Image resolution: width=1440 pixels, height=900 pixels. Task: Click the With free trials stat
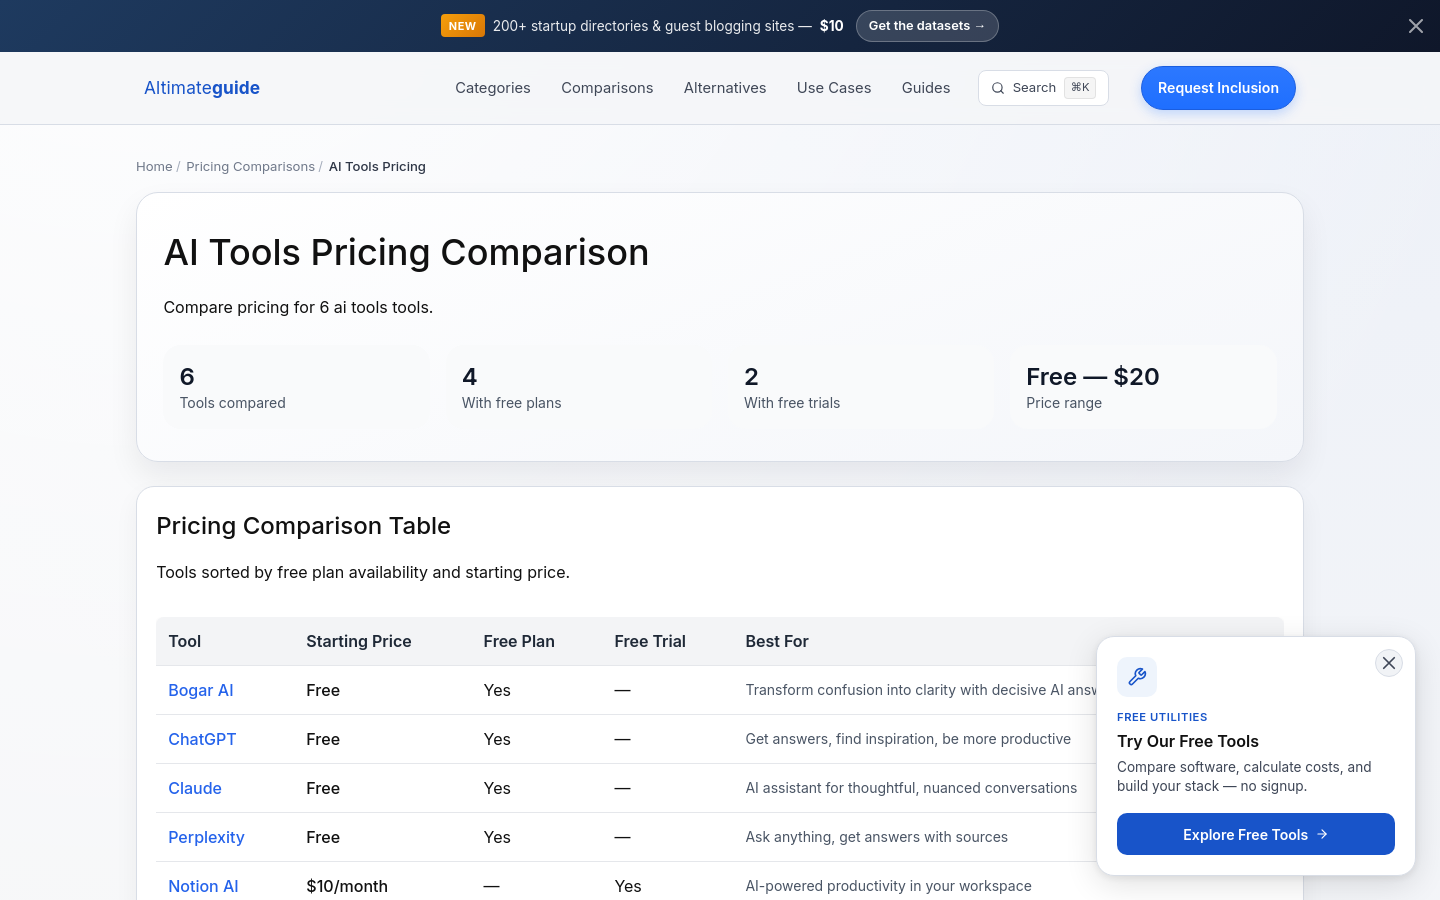(861, 388)
